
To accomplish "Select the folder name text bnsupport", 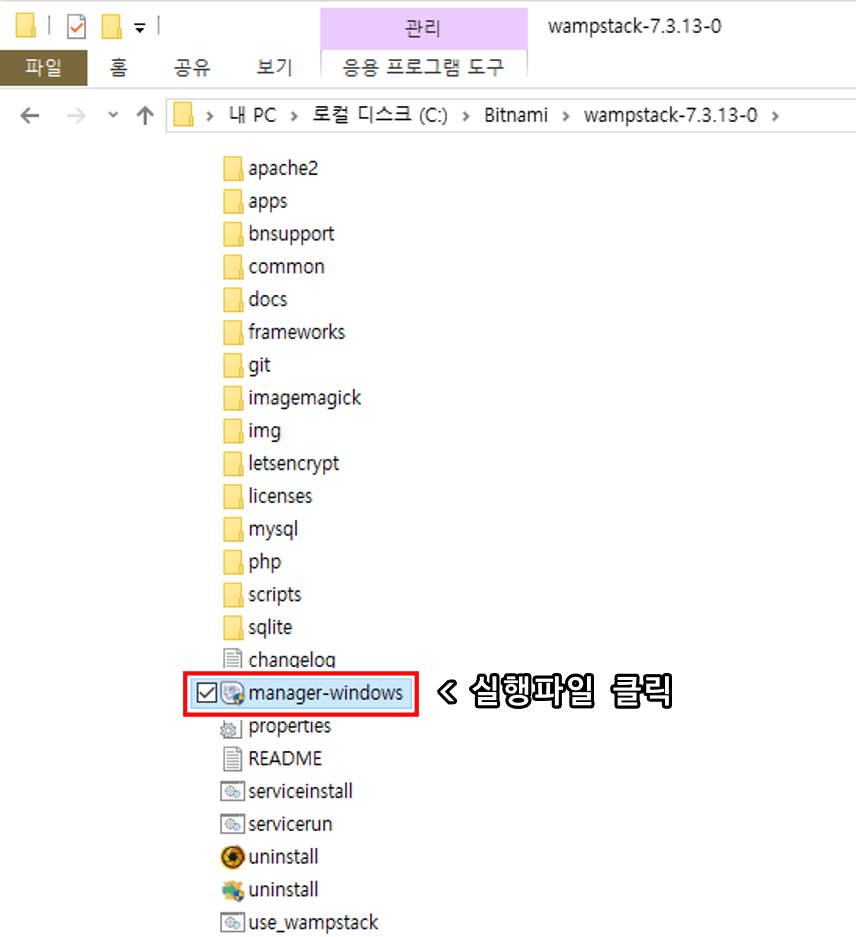I will 291,234.
